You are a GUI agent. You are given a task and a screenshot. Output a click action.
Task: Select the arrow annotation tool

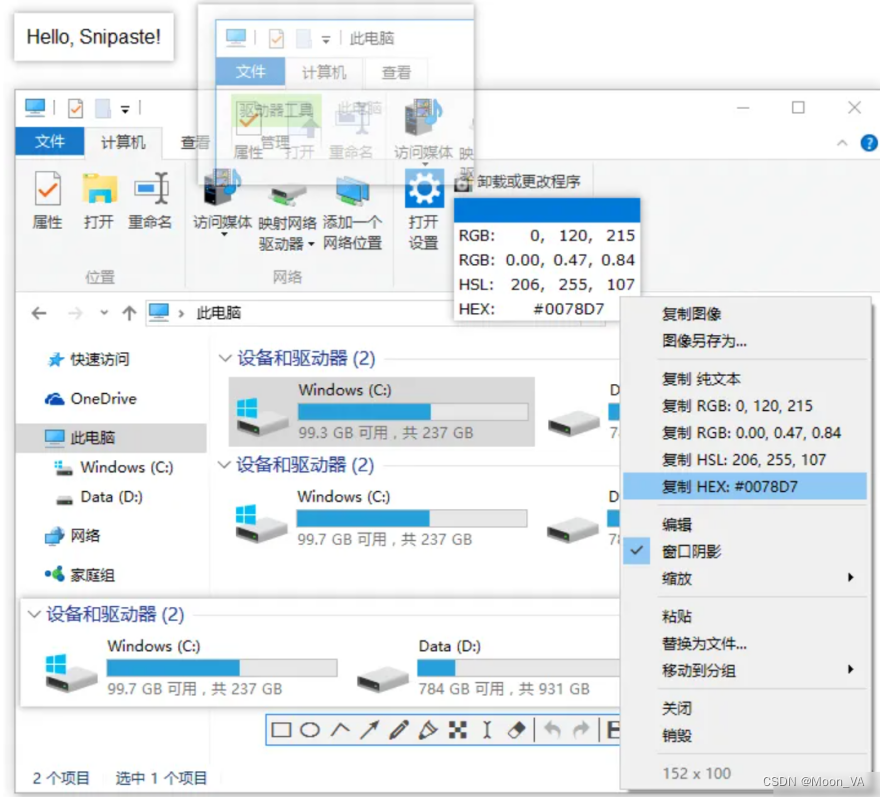pyautogui.click(x=369, y=730)
